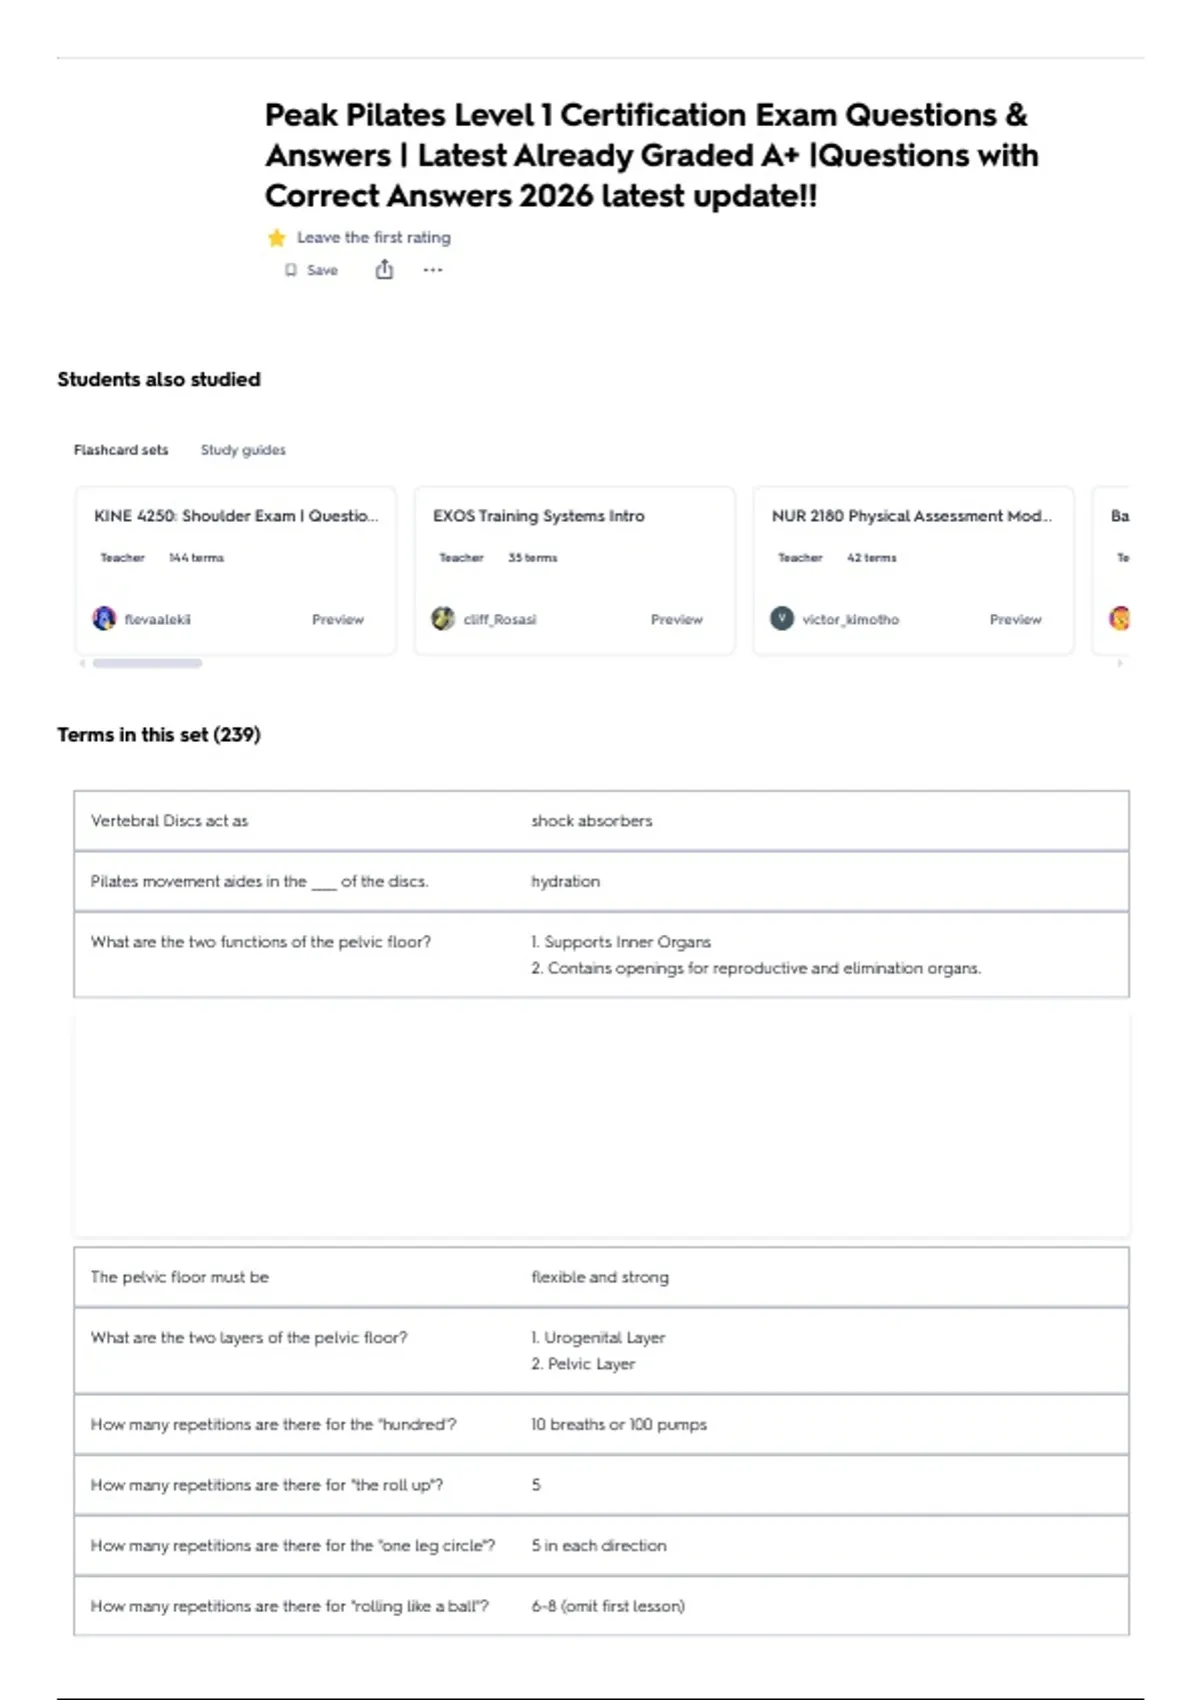Screen dimensions: 1200x1700
Task: Open the share icon below the title
Action: pyautogui.click(x=384, y=269)
